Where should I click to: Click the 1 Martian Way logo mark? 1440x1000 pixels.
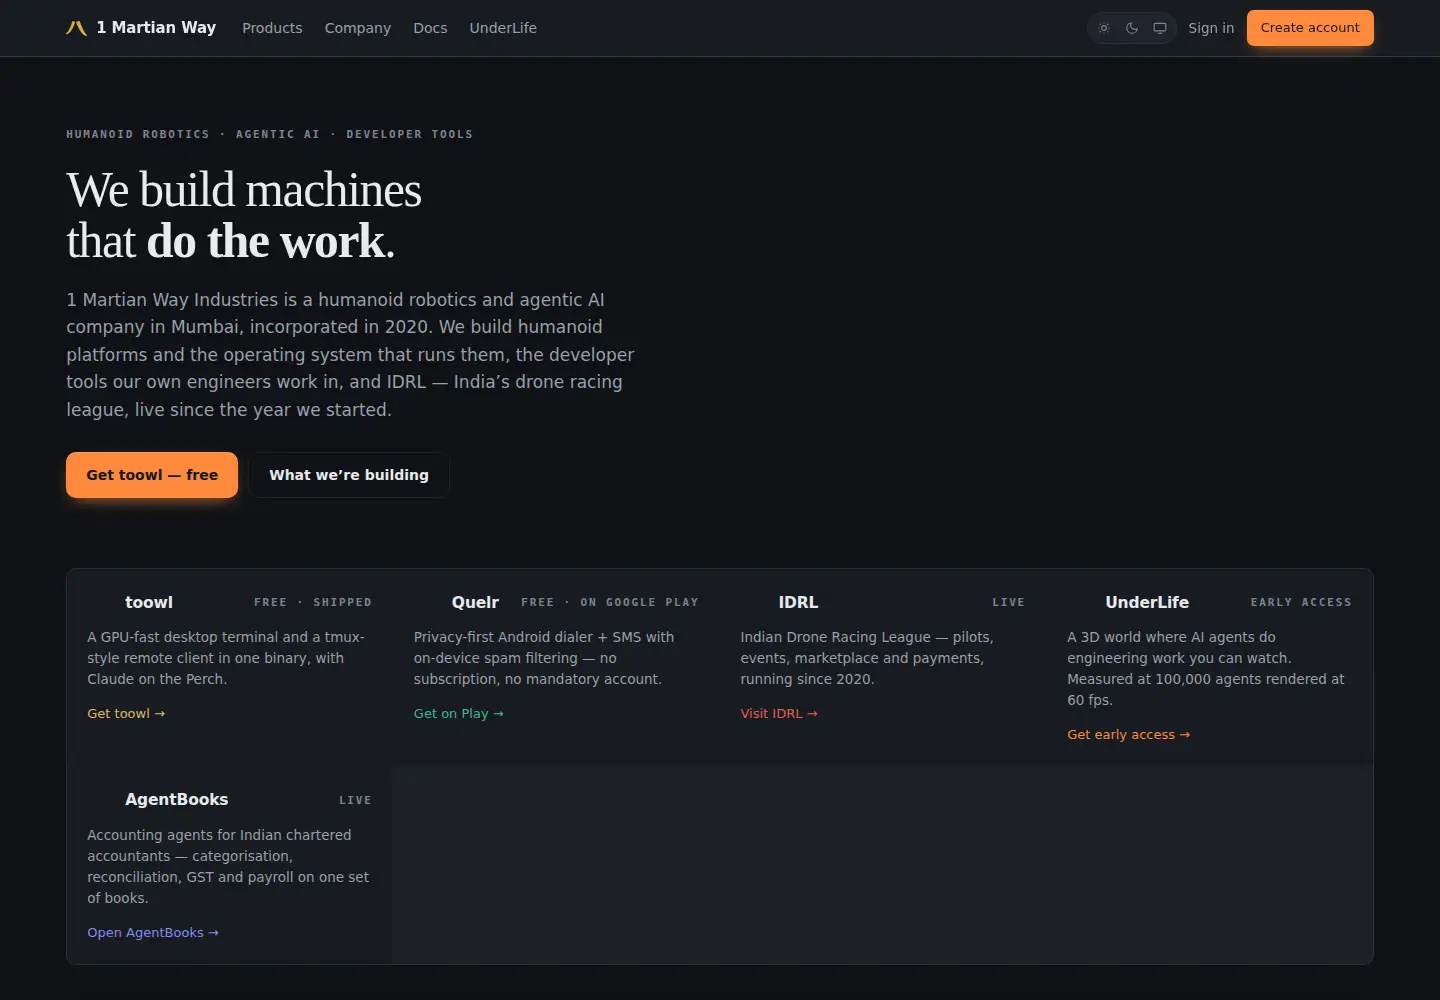coord(76,28)
